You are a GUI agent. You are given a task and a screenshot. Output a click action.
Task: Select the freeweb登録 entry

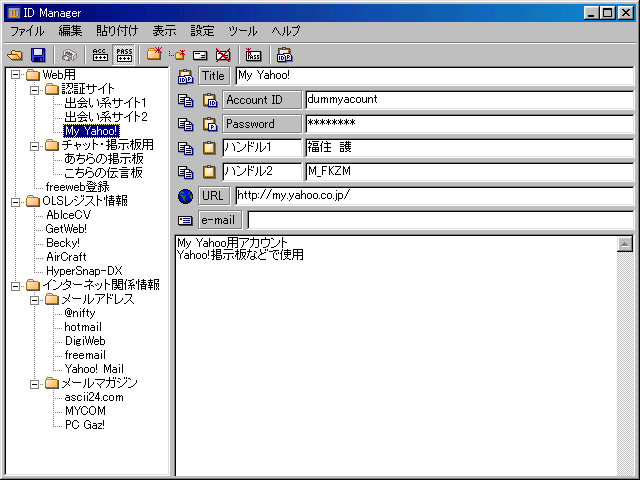78,187
